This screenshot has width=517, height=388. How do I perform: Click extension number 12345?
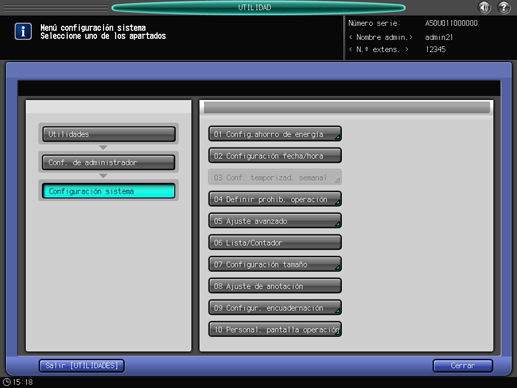point(435,49)
